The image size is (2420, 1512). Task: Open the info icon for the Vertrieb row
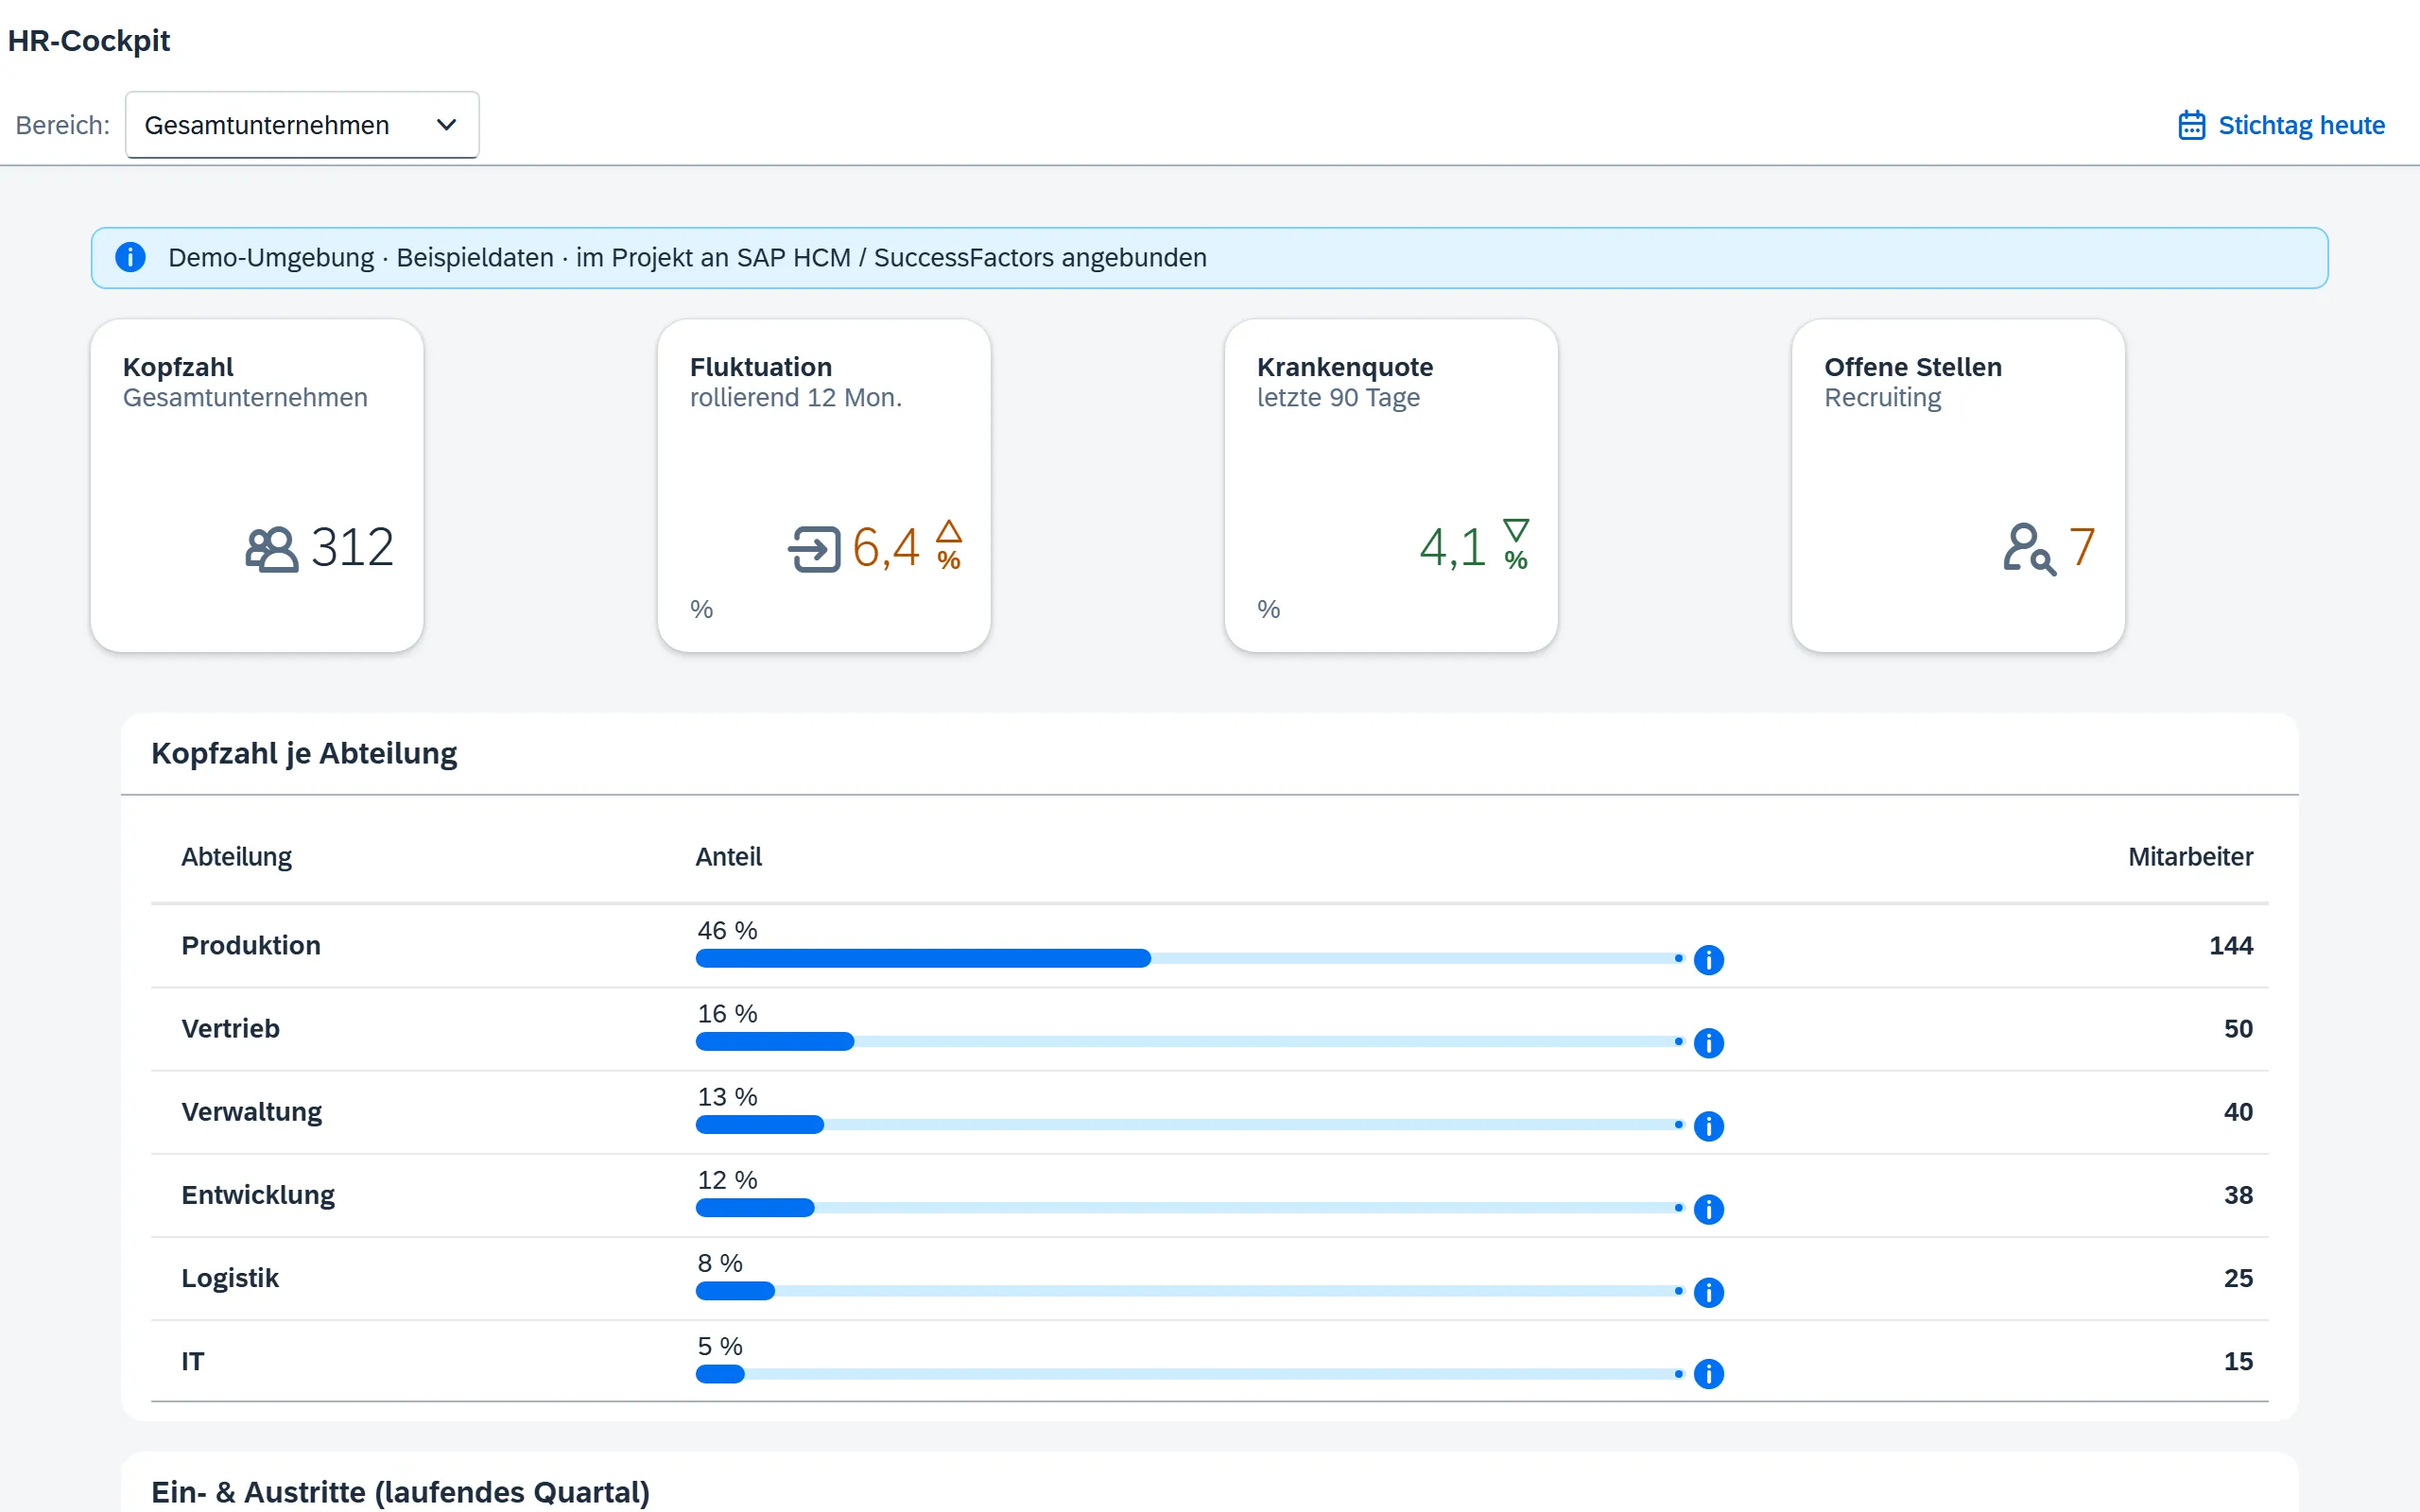1709,1043
